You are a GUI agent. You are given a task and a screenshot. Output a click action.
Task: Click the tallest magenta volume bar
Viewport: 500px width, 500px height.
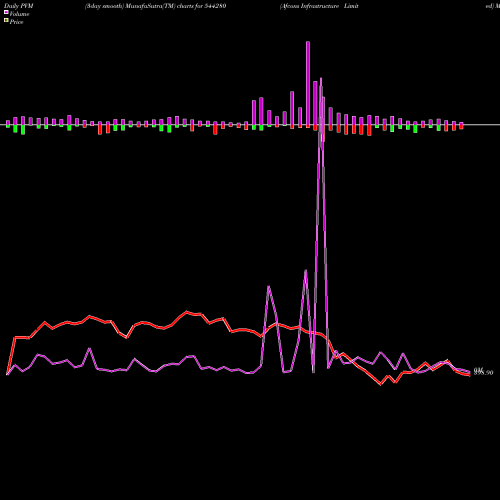pyautogui.click(x=308, y=83)
